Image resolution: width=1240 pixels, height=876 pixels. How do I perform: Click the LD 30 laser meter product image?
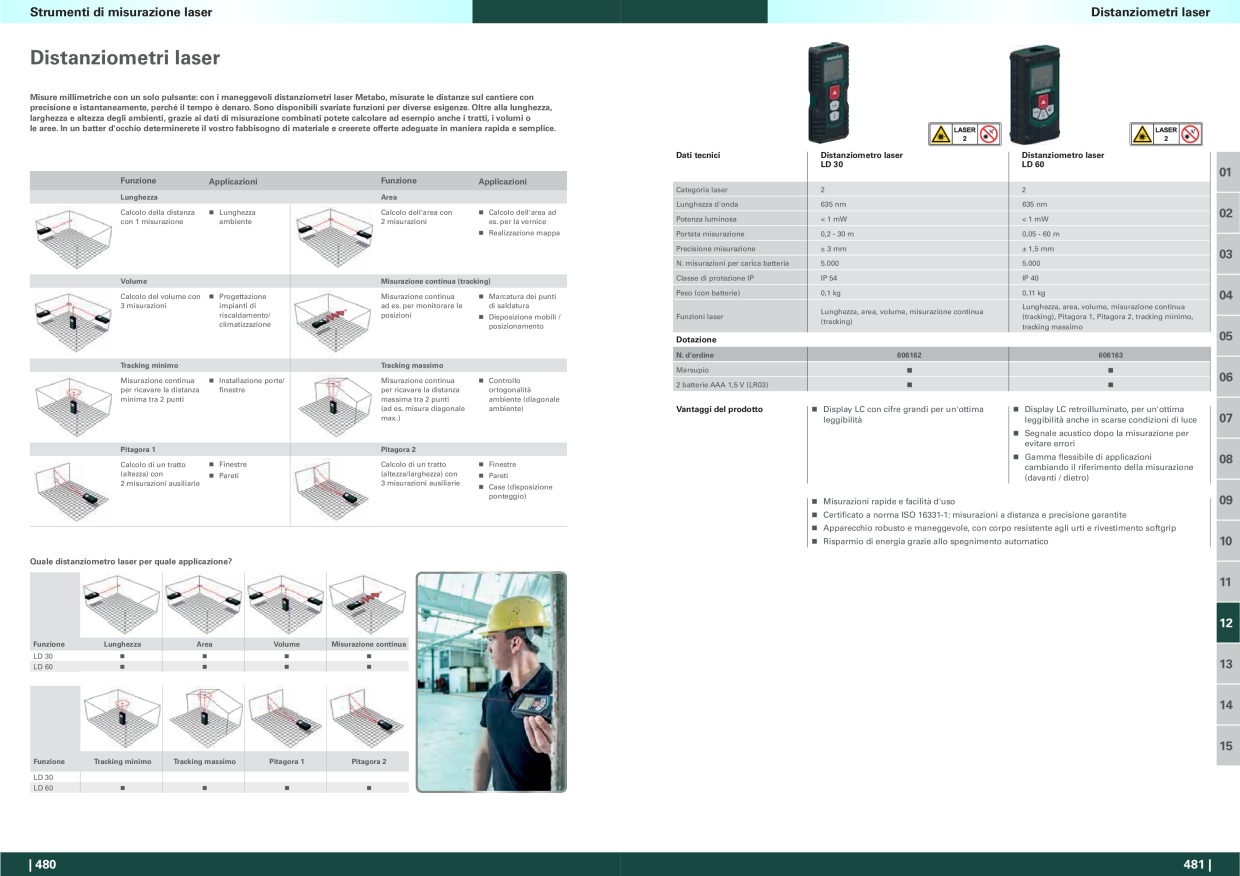[x=827, y=92]
